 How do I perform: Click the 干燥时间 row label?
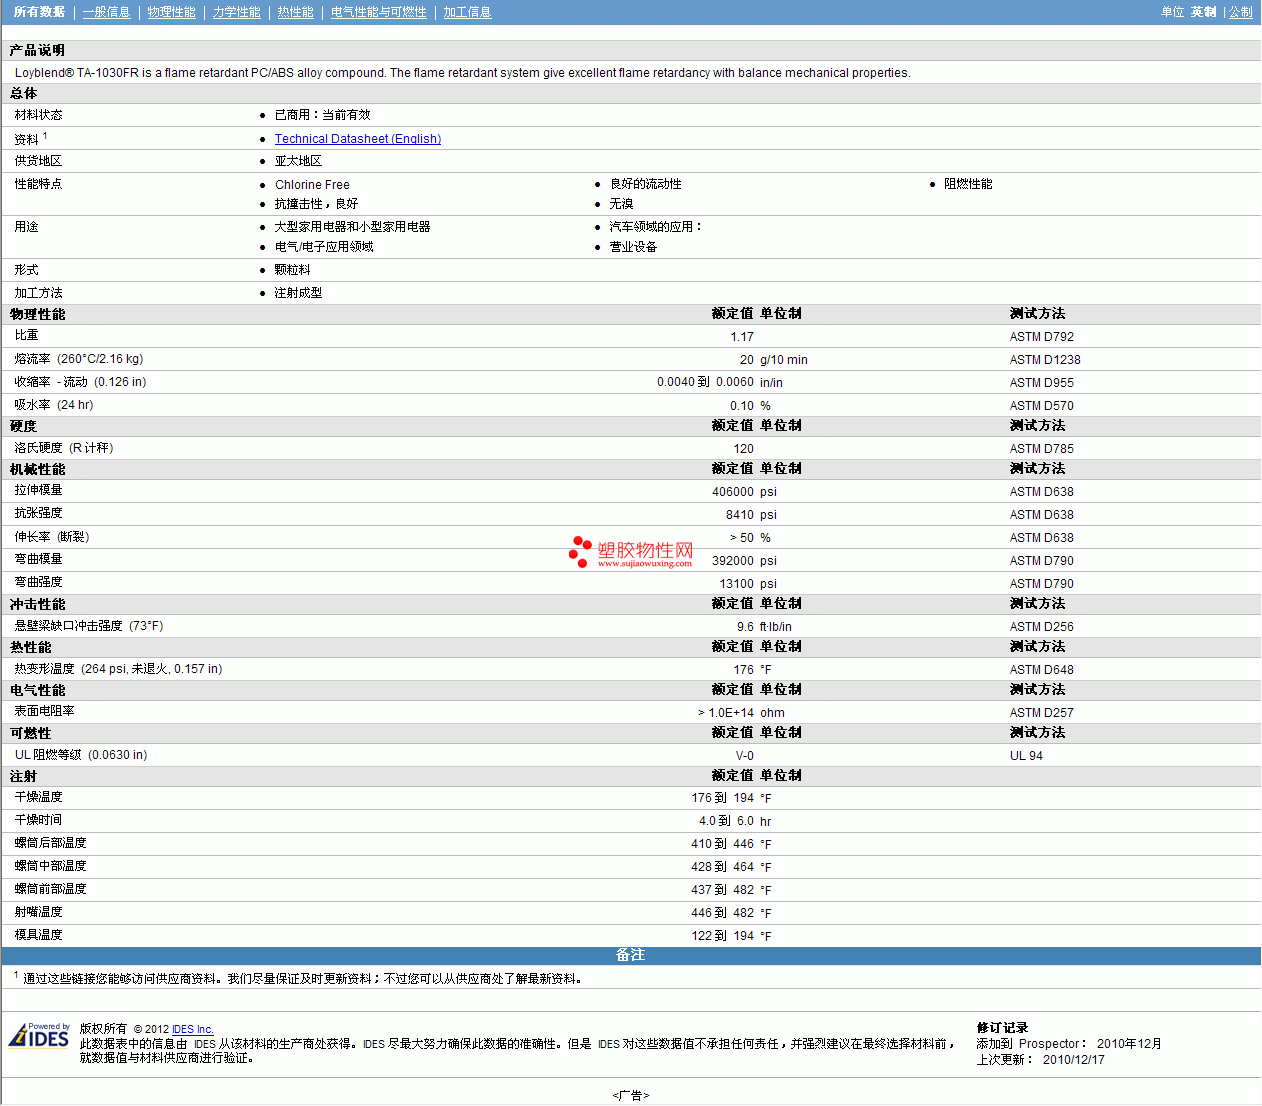38,820
